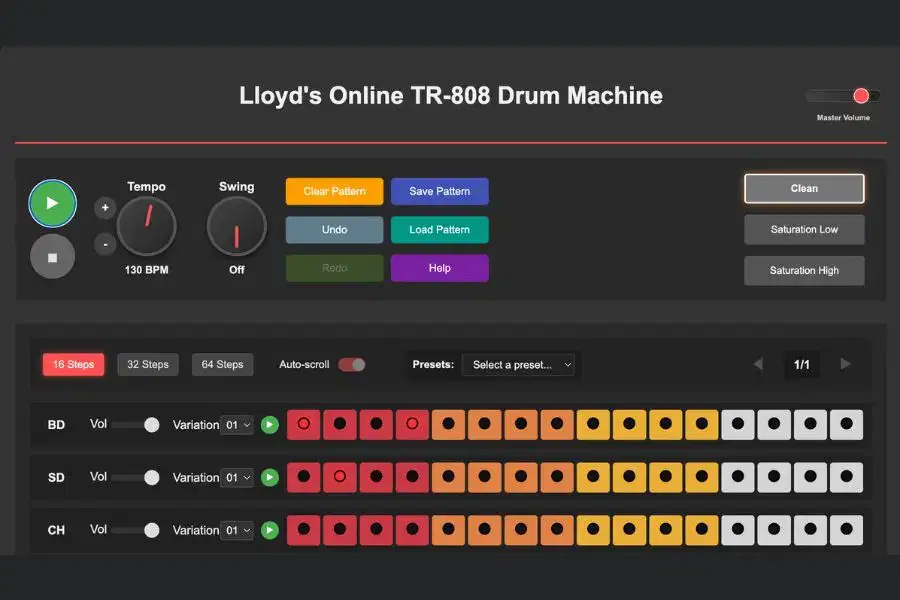900x600 pixels.
Task: Choose Saturation High mode
Action: (x=804, y=271)
